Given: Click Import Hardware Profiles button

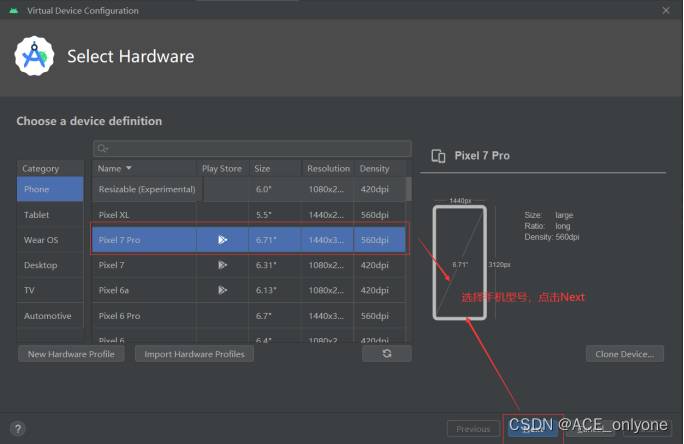Looking at the screenshot, I should pos(194,354).
